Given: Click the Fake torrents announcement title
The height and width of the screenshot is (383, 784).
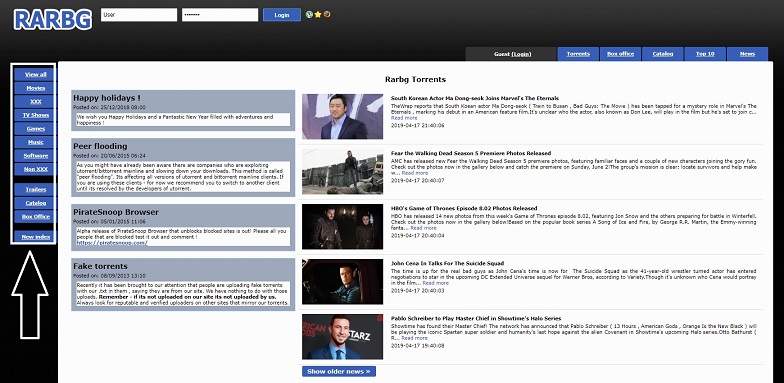Looking at the screenshot, I should click(100, 266).
